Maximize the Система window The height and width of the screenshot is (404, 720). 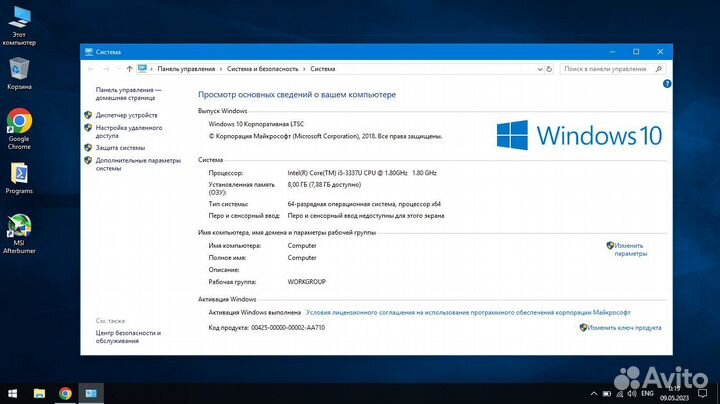coord(636,52)
